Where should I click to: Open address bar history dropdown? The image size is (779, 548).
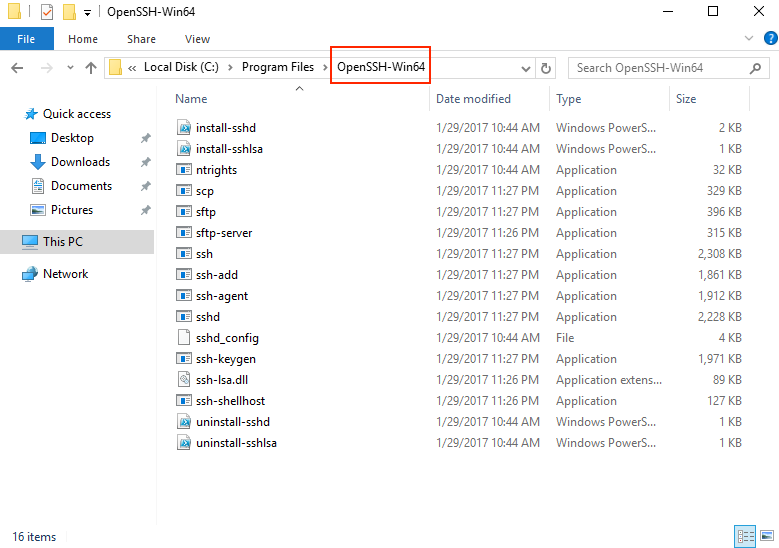coord(526,68)
